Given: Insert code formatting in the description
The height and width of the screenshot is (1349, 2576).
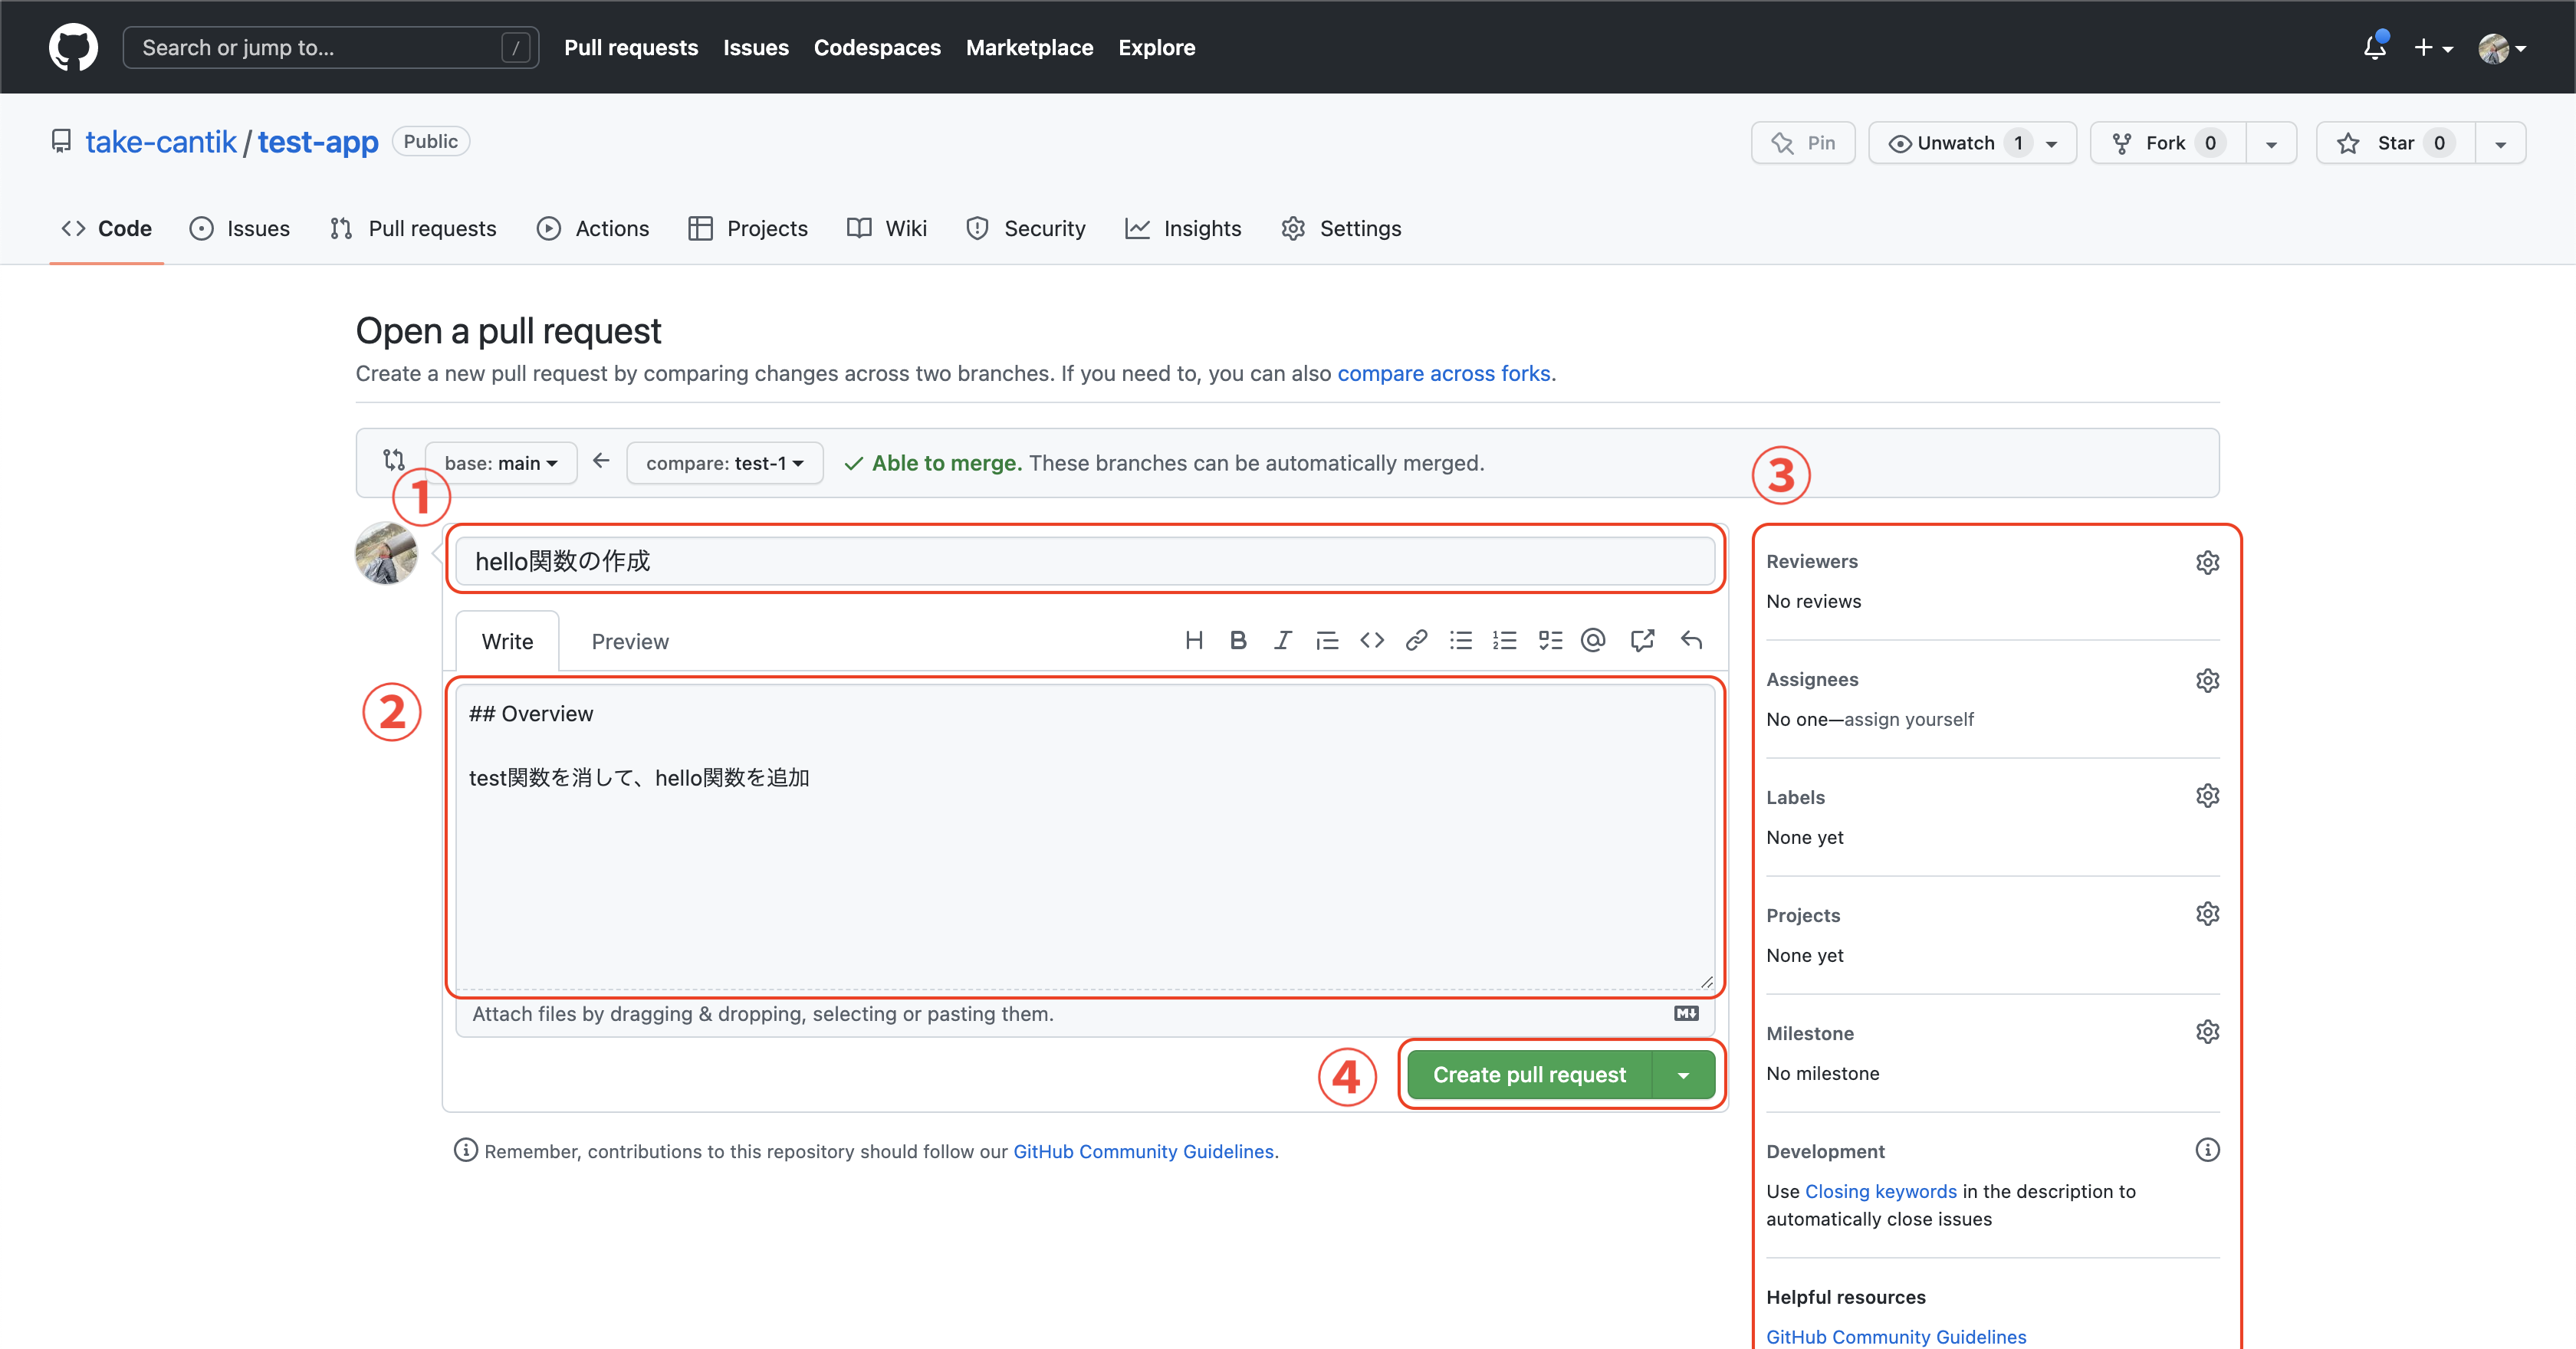Looking at the screenshot, I should (1372, 640).
